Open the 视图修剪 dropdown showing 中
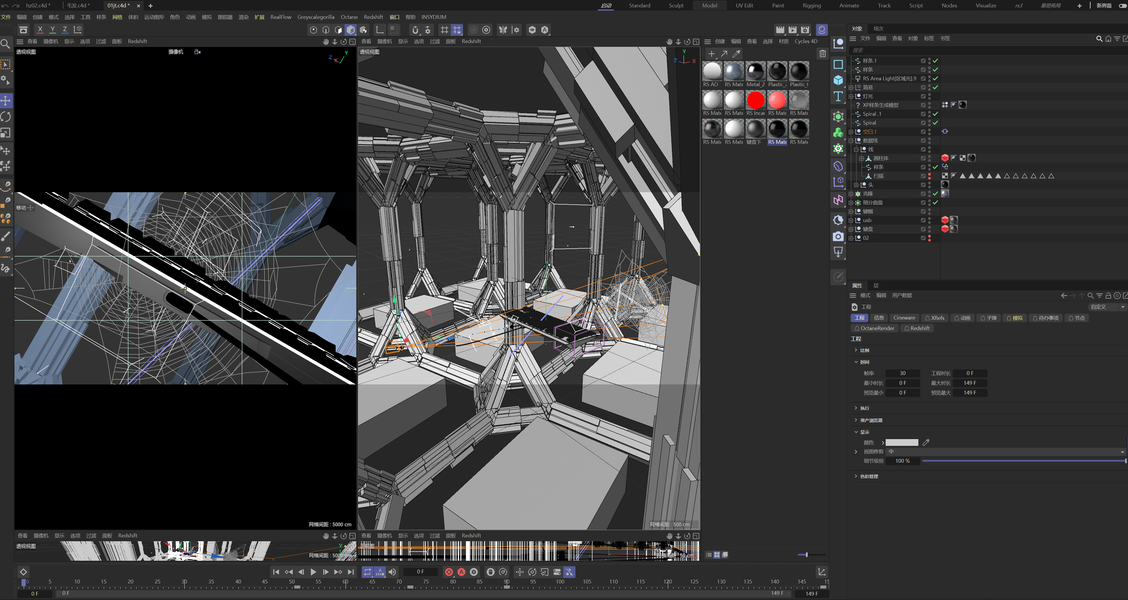1128x600 pixels. (x=1005, y=452)
